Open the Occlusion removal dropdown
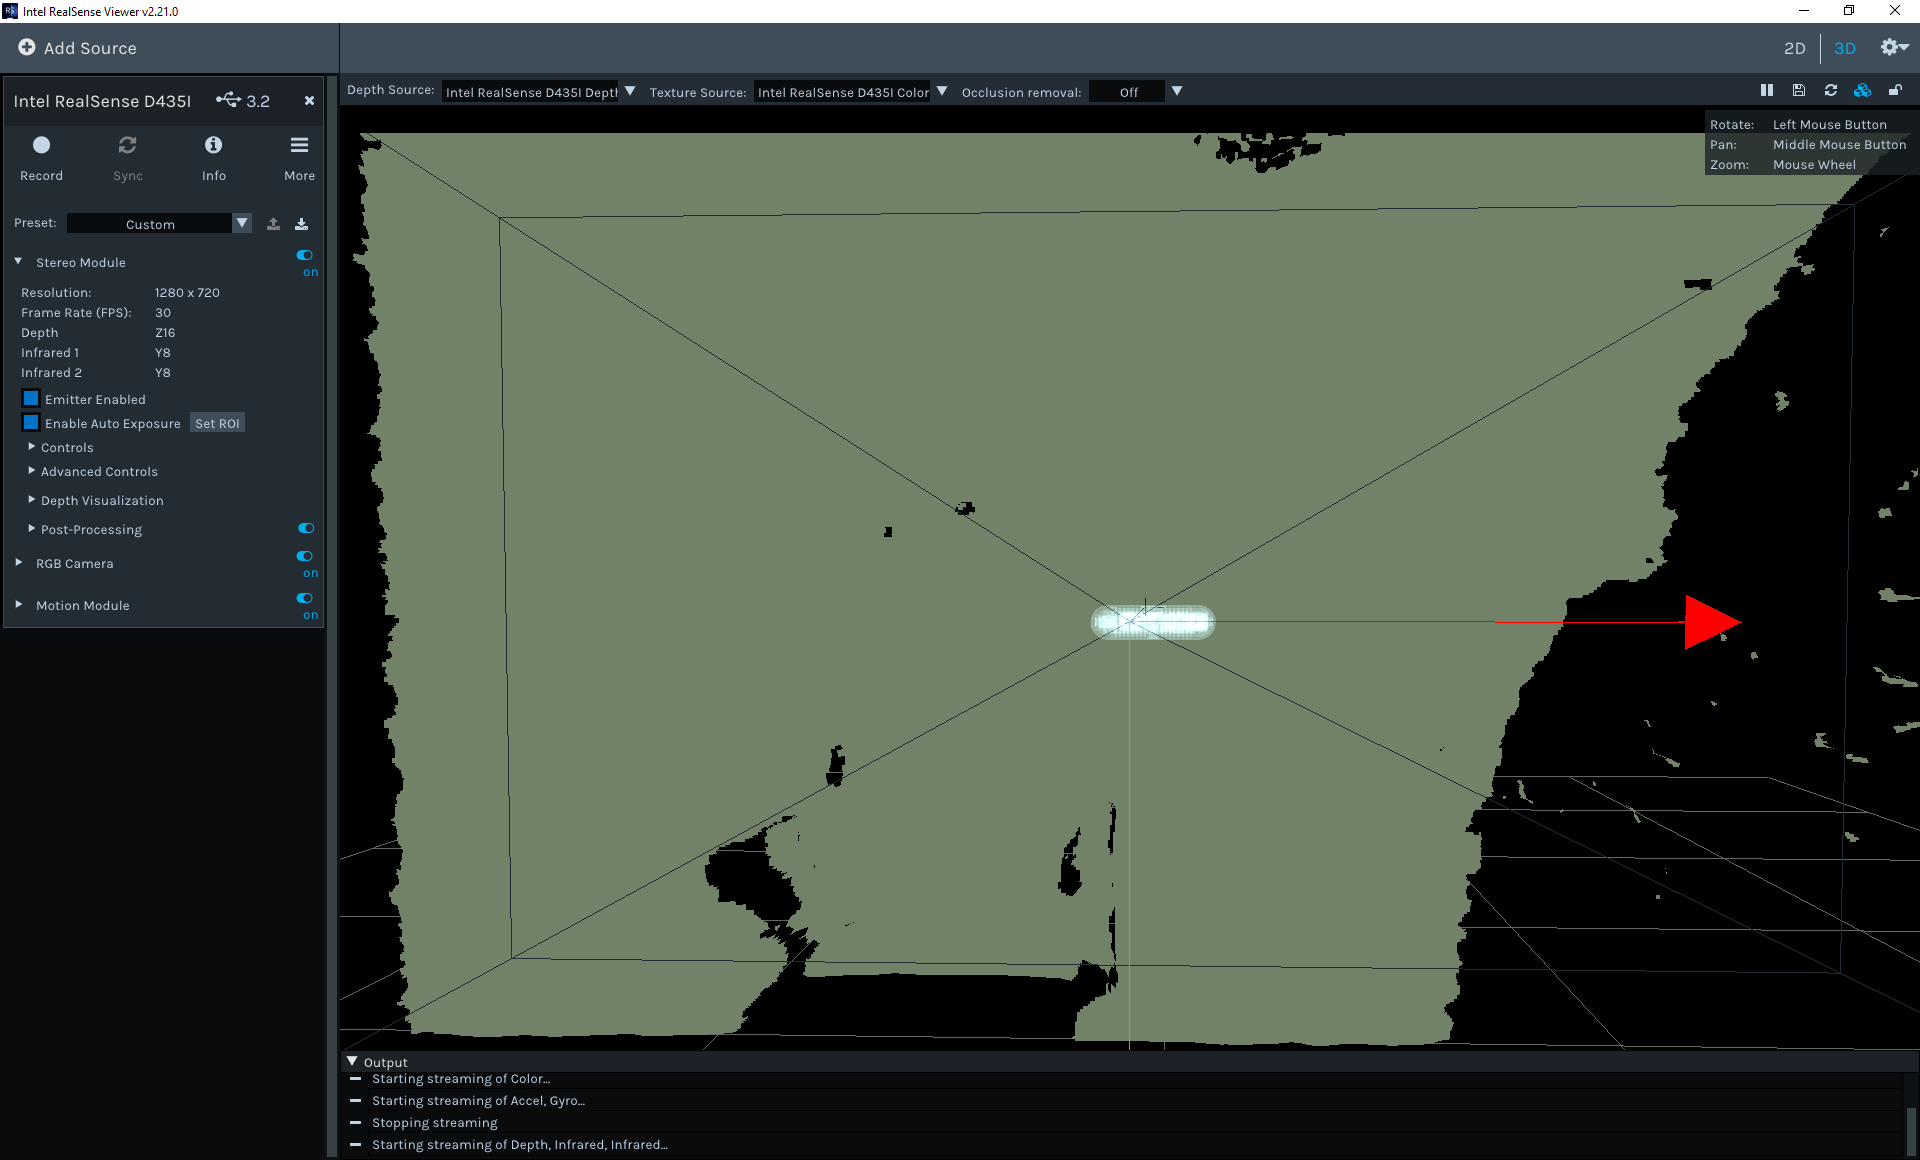This screenshot has height=1160, width=1920. [x=1136, y=91]
